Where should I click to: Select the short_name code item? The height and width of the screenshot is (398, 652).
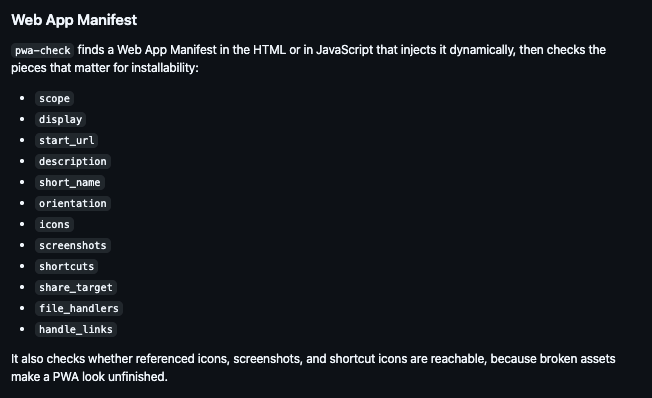pyautogui.click(x=70, y=183)
